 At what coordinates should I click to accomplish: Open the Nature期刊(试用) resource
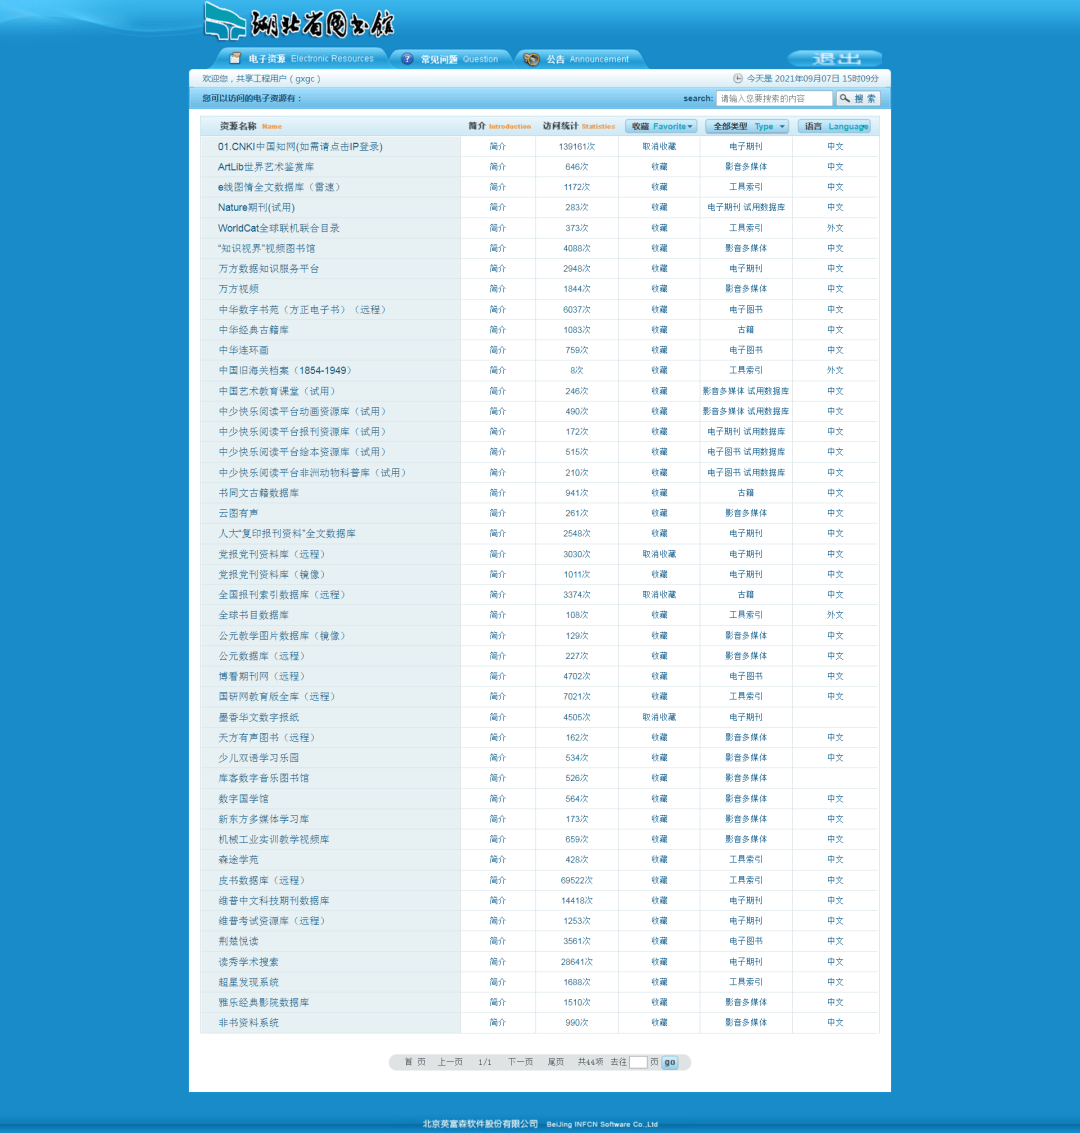(x=256, y=207)
